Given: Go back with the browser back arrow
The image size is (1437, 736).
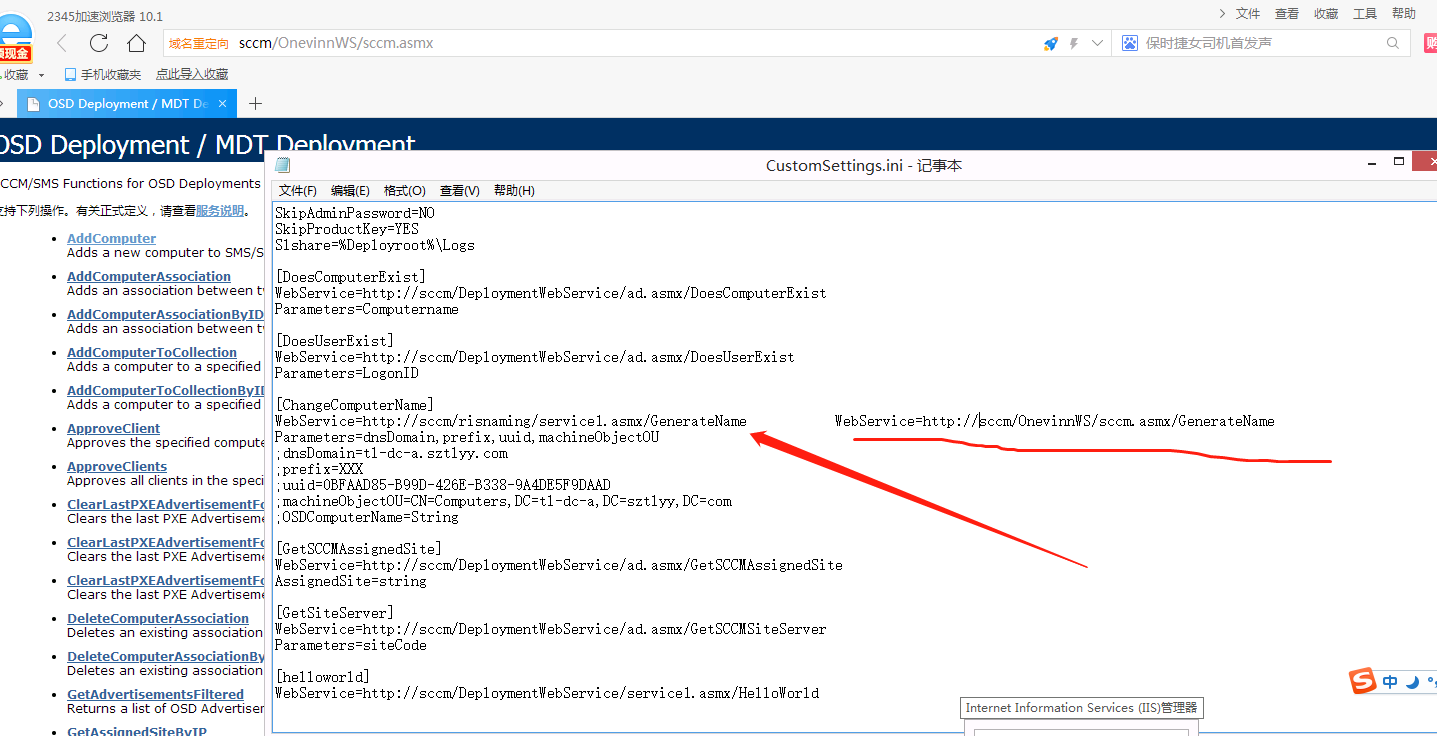Looking at the screenshot, I should 62,43.
